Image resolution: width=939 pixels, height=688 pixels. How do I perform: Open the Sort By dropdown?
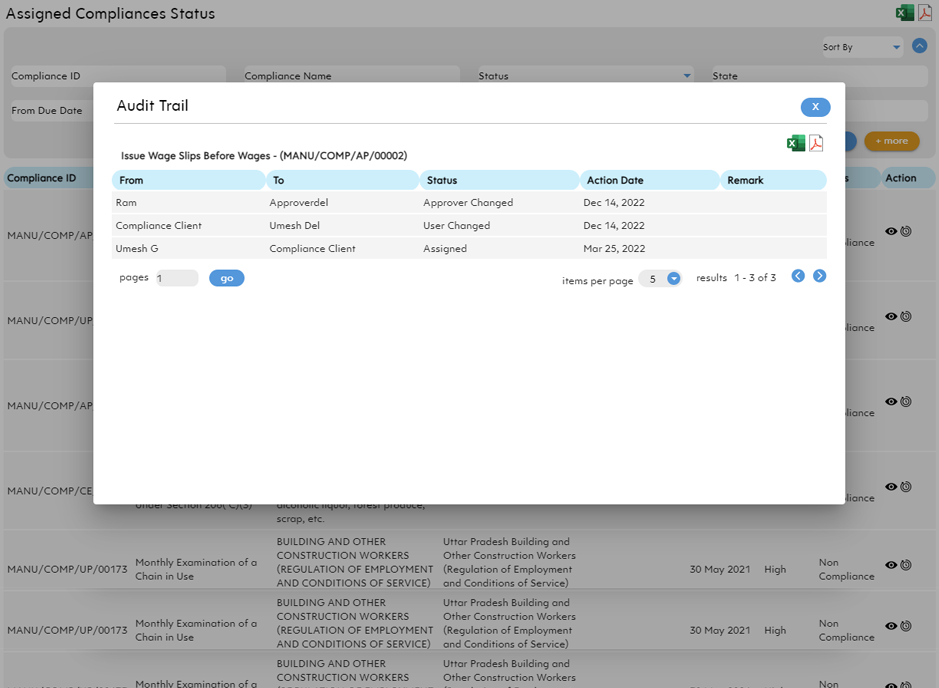click(862, 47)
